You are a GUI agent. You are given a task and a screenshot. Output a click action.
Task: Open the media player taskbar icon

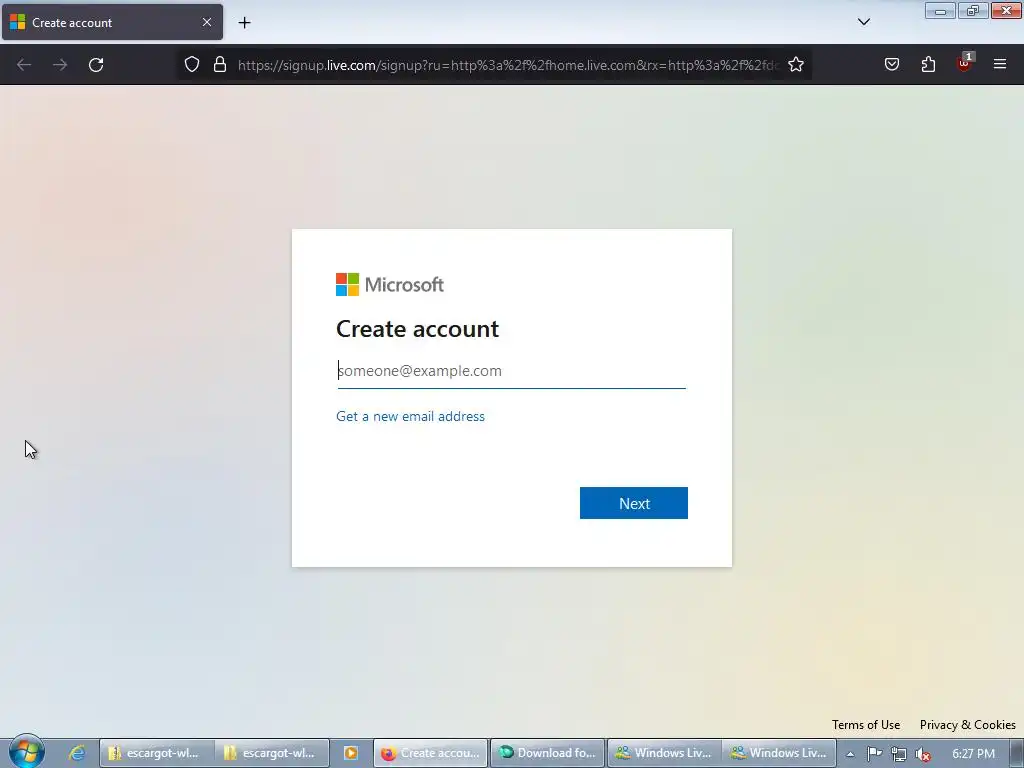351,753
